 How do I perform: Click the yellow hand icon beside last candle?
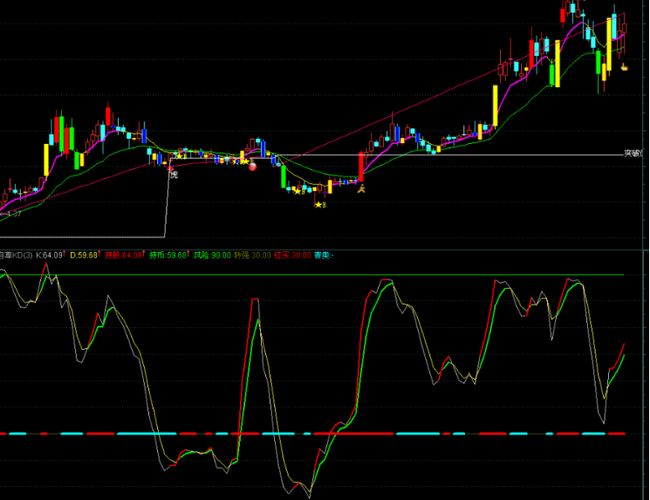point(624,67)
